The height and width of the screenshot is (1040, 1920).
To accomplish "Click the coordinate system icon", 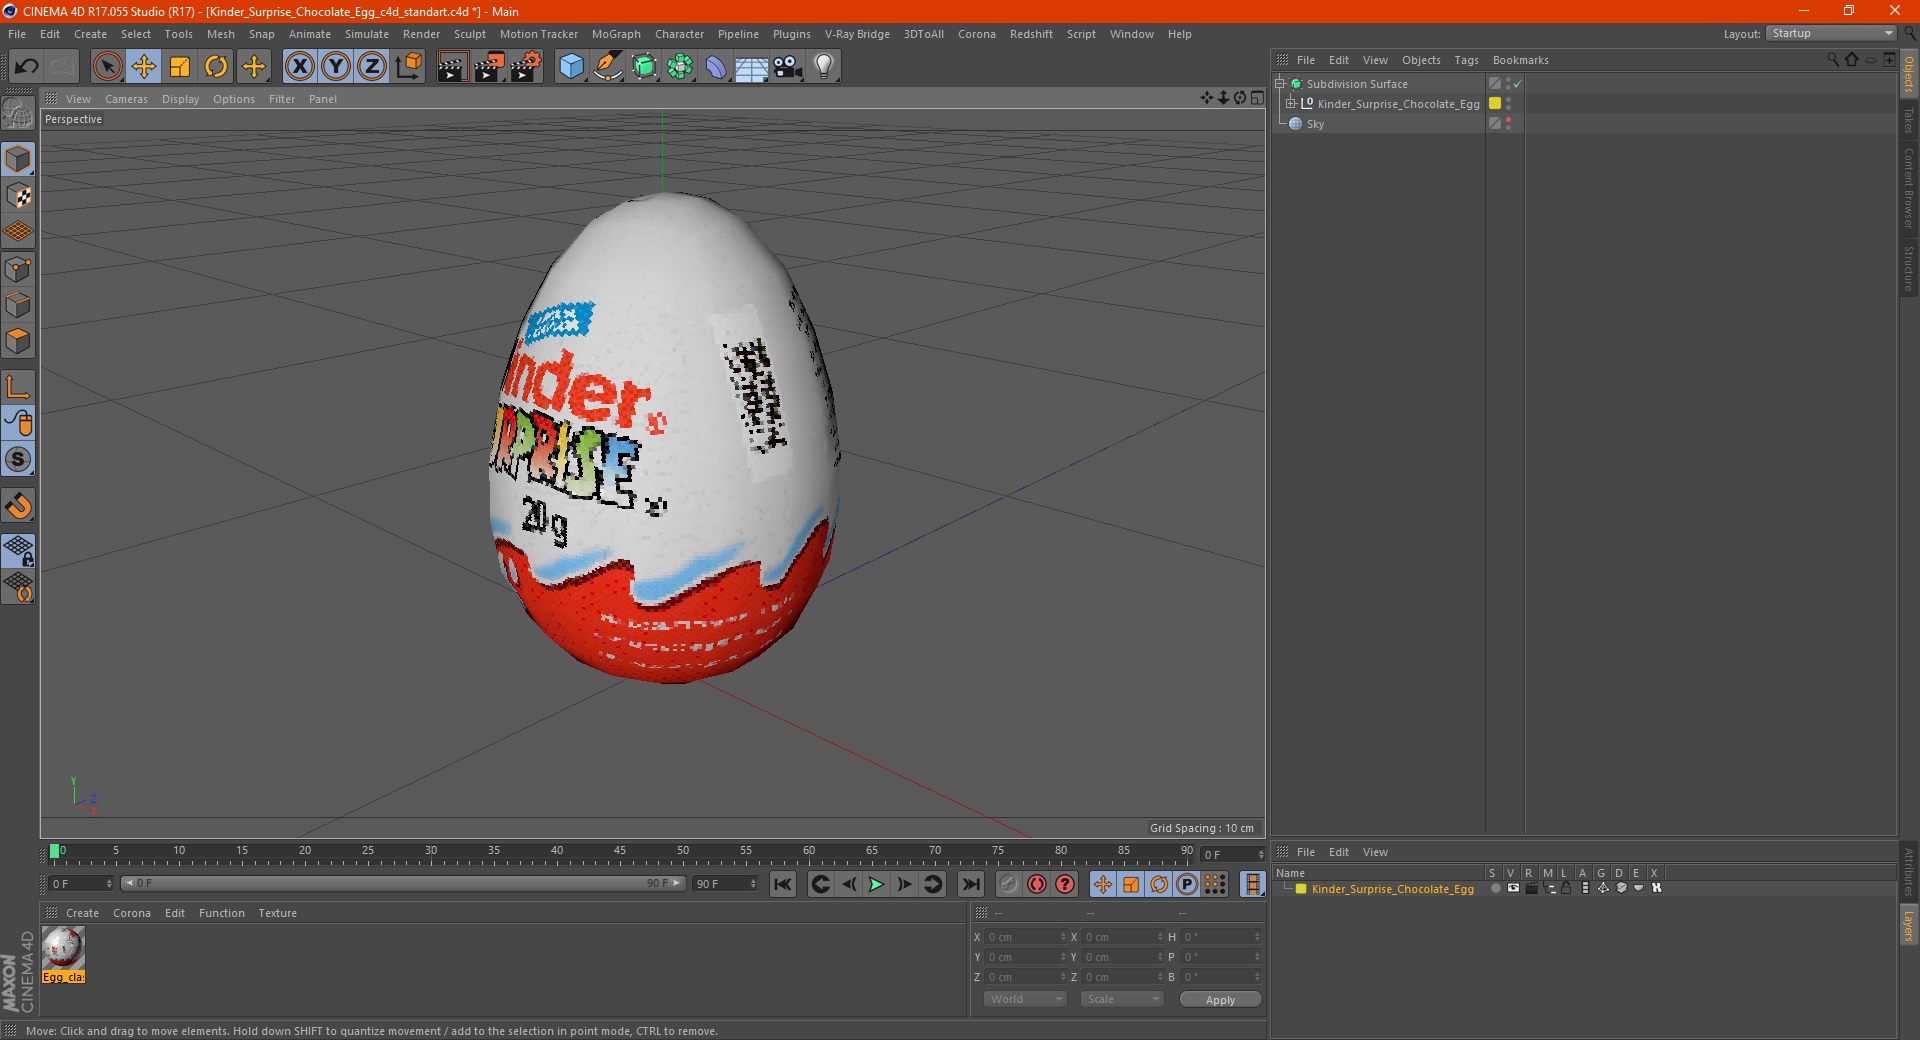I will (x=408, y=67).
